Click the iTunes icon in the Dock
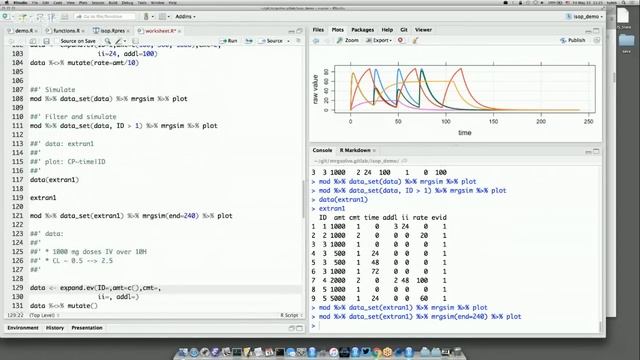 pos(333,352)
